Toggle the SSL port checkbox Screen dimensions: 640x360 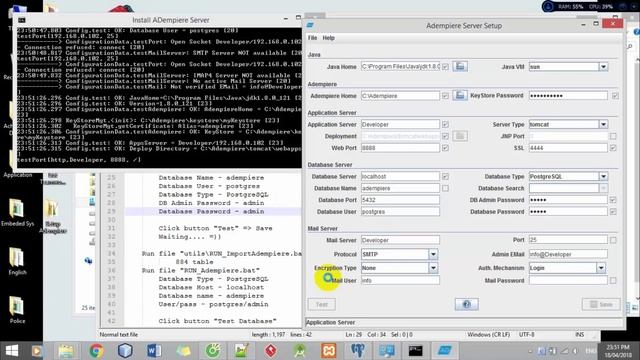(613, 148)
